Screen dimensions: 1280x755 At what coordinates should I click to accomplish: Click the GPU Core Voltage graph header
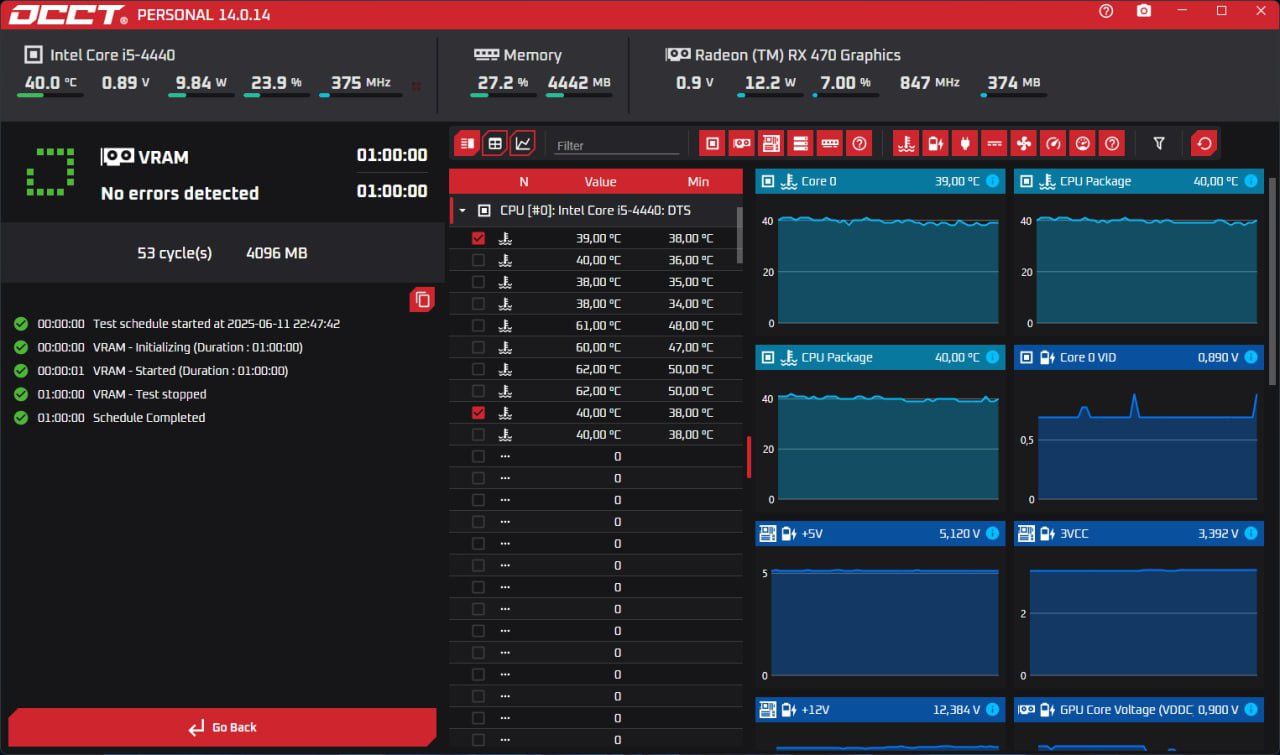pyautogui.click(x=1138, y=709)
